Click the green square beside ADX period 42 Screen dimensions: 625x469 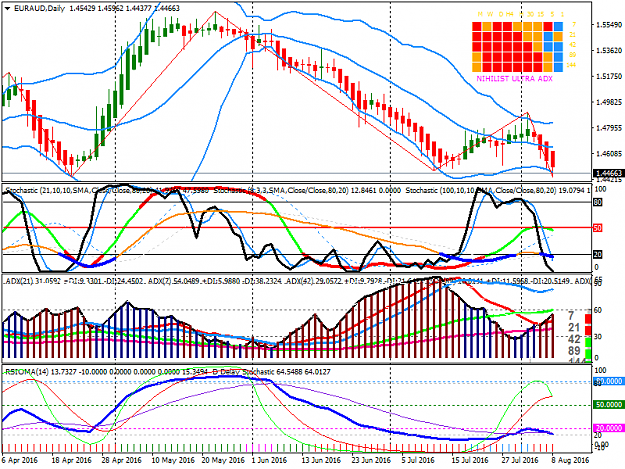coord(588,342)
